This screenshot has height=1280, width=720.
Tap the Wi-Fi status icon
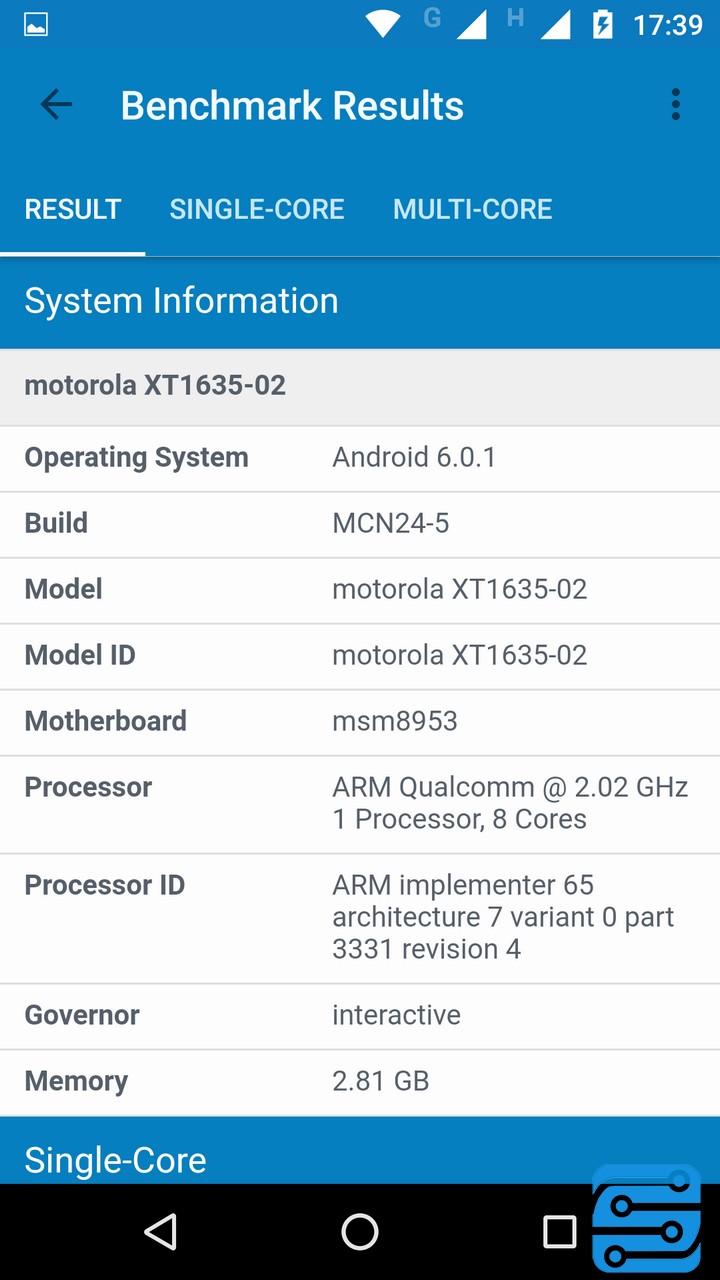pos(382,24)
